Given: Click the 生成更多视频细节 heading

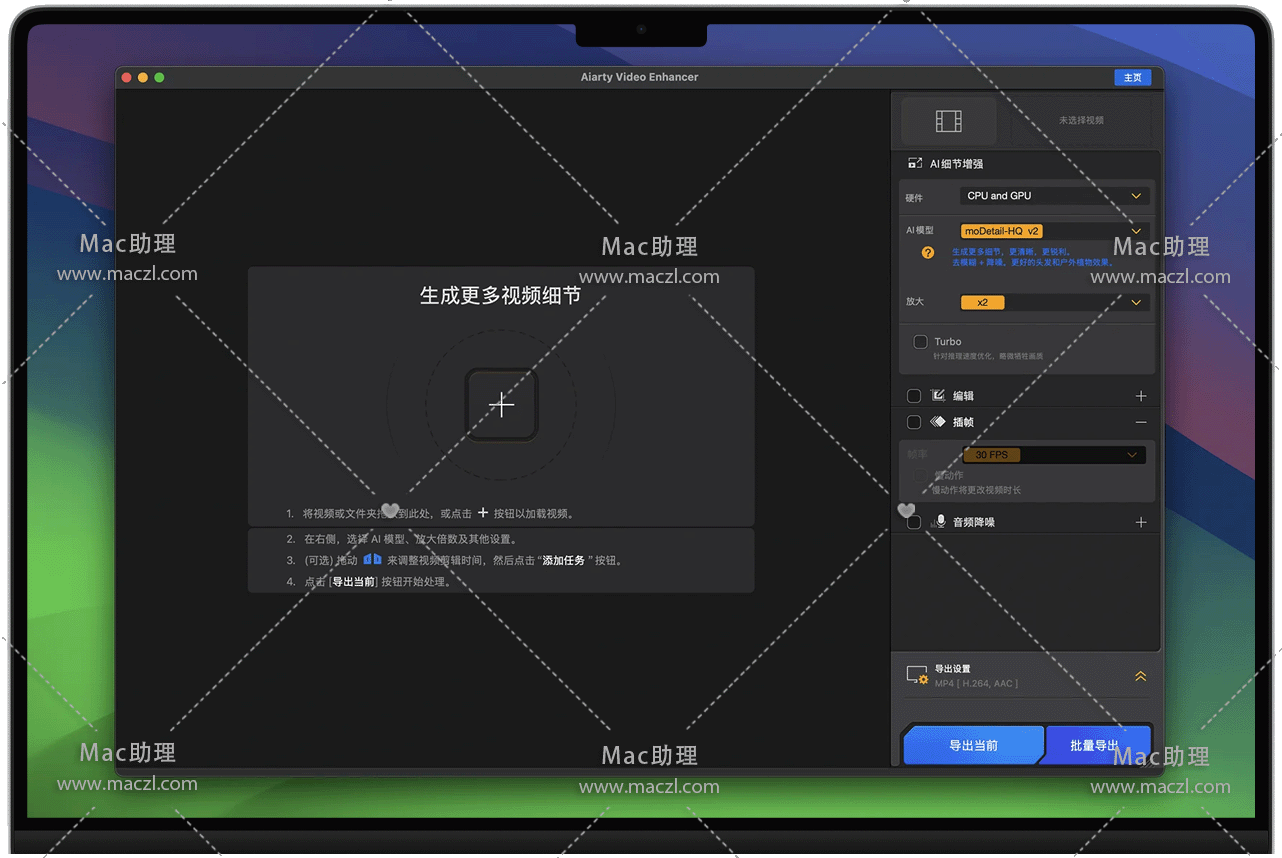Looking at the screenshot, I should (x=501, y=296).
